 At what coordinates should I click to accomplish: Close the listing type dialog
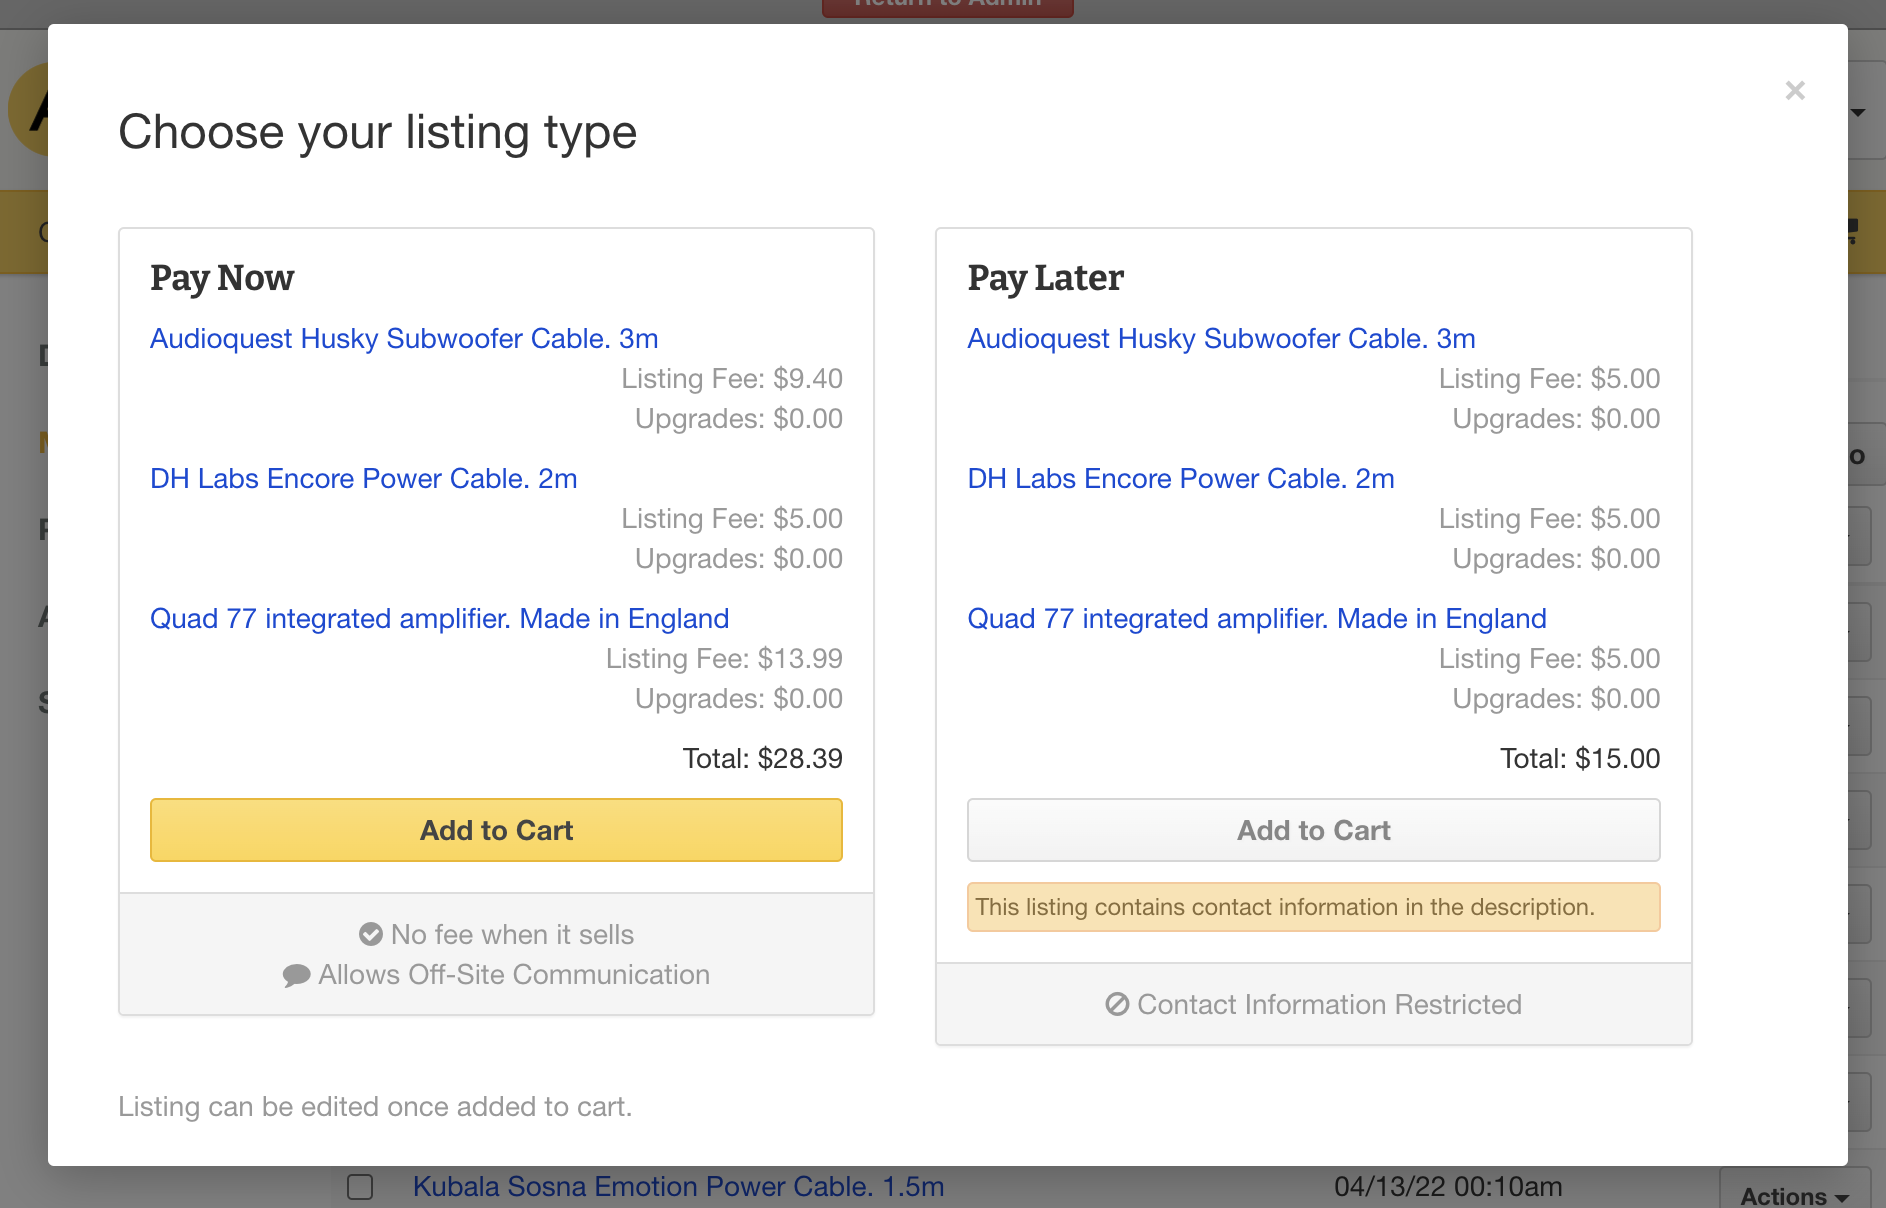pyautogui.click(x=1795, y=91)
